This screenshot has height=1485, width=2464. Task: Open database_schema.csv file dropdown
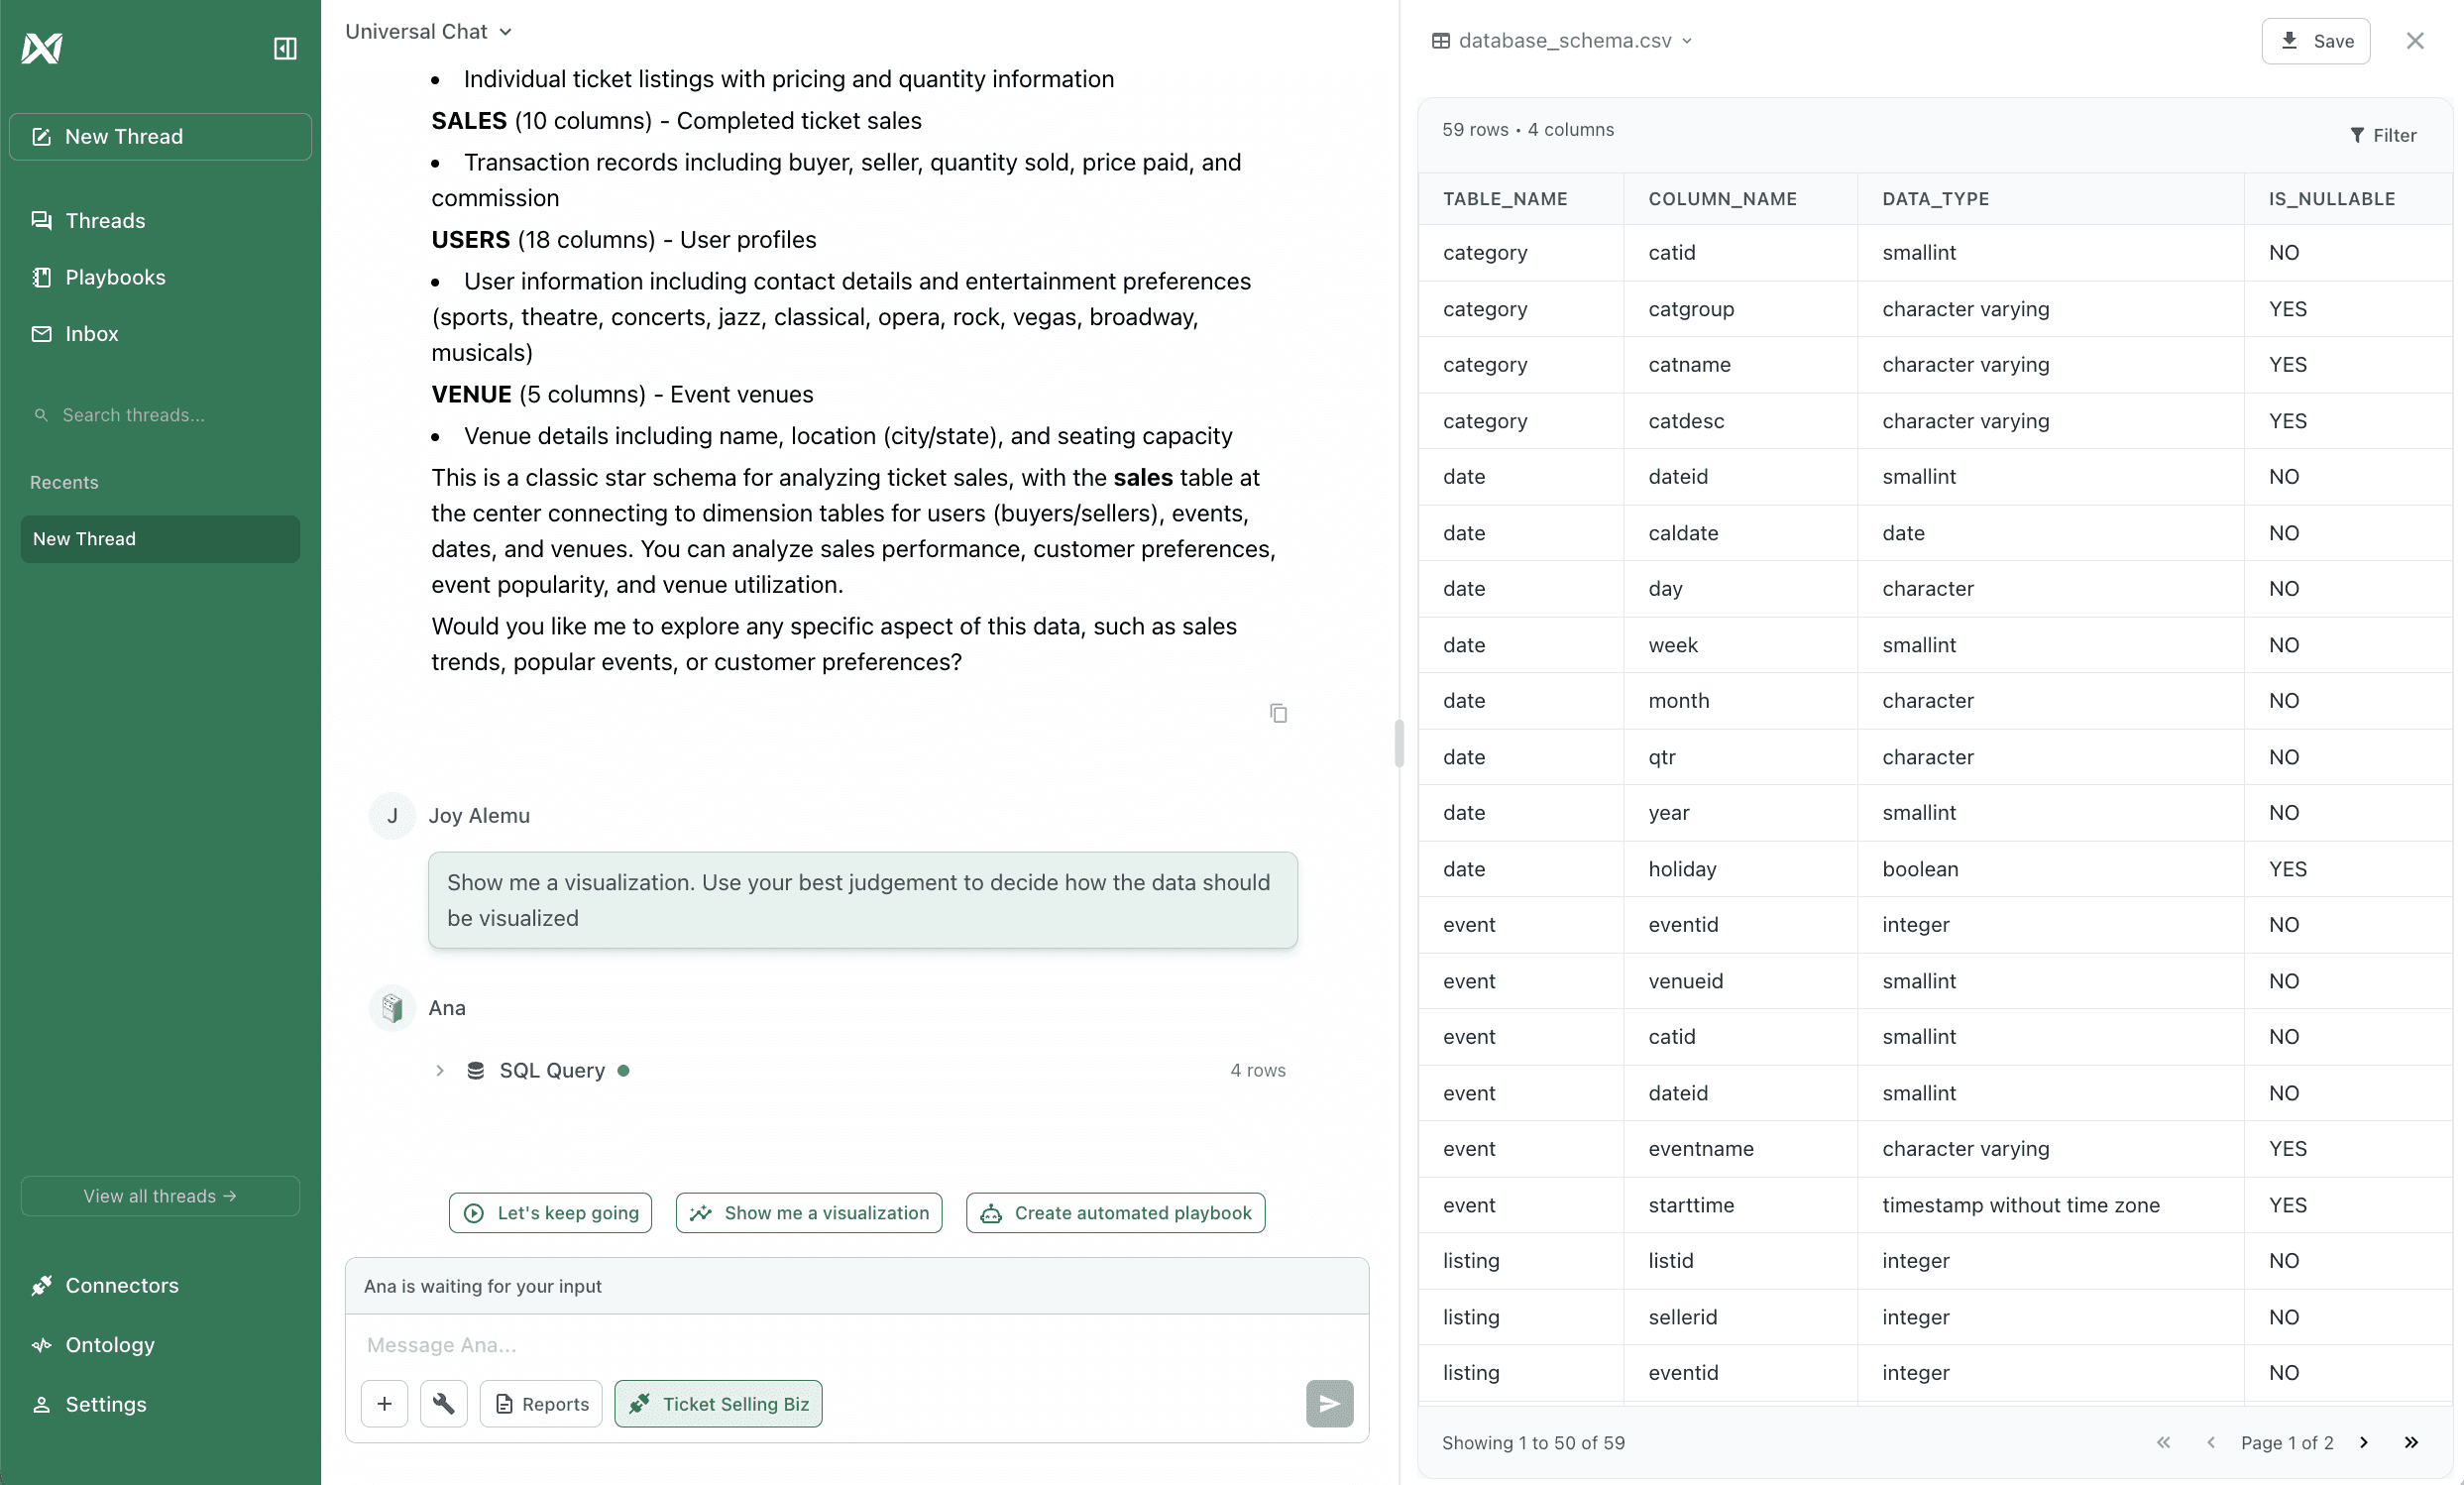tap(1565, 41)
